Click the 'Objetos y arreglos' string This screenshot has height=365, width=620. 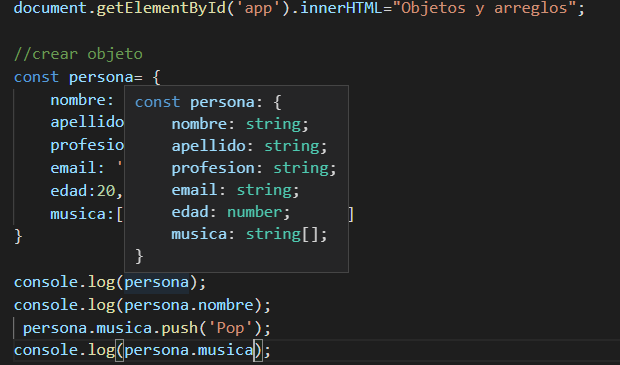(484, 8)
